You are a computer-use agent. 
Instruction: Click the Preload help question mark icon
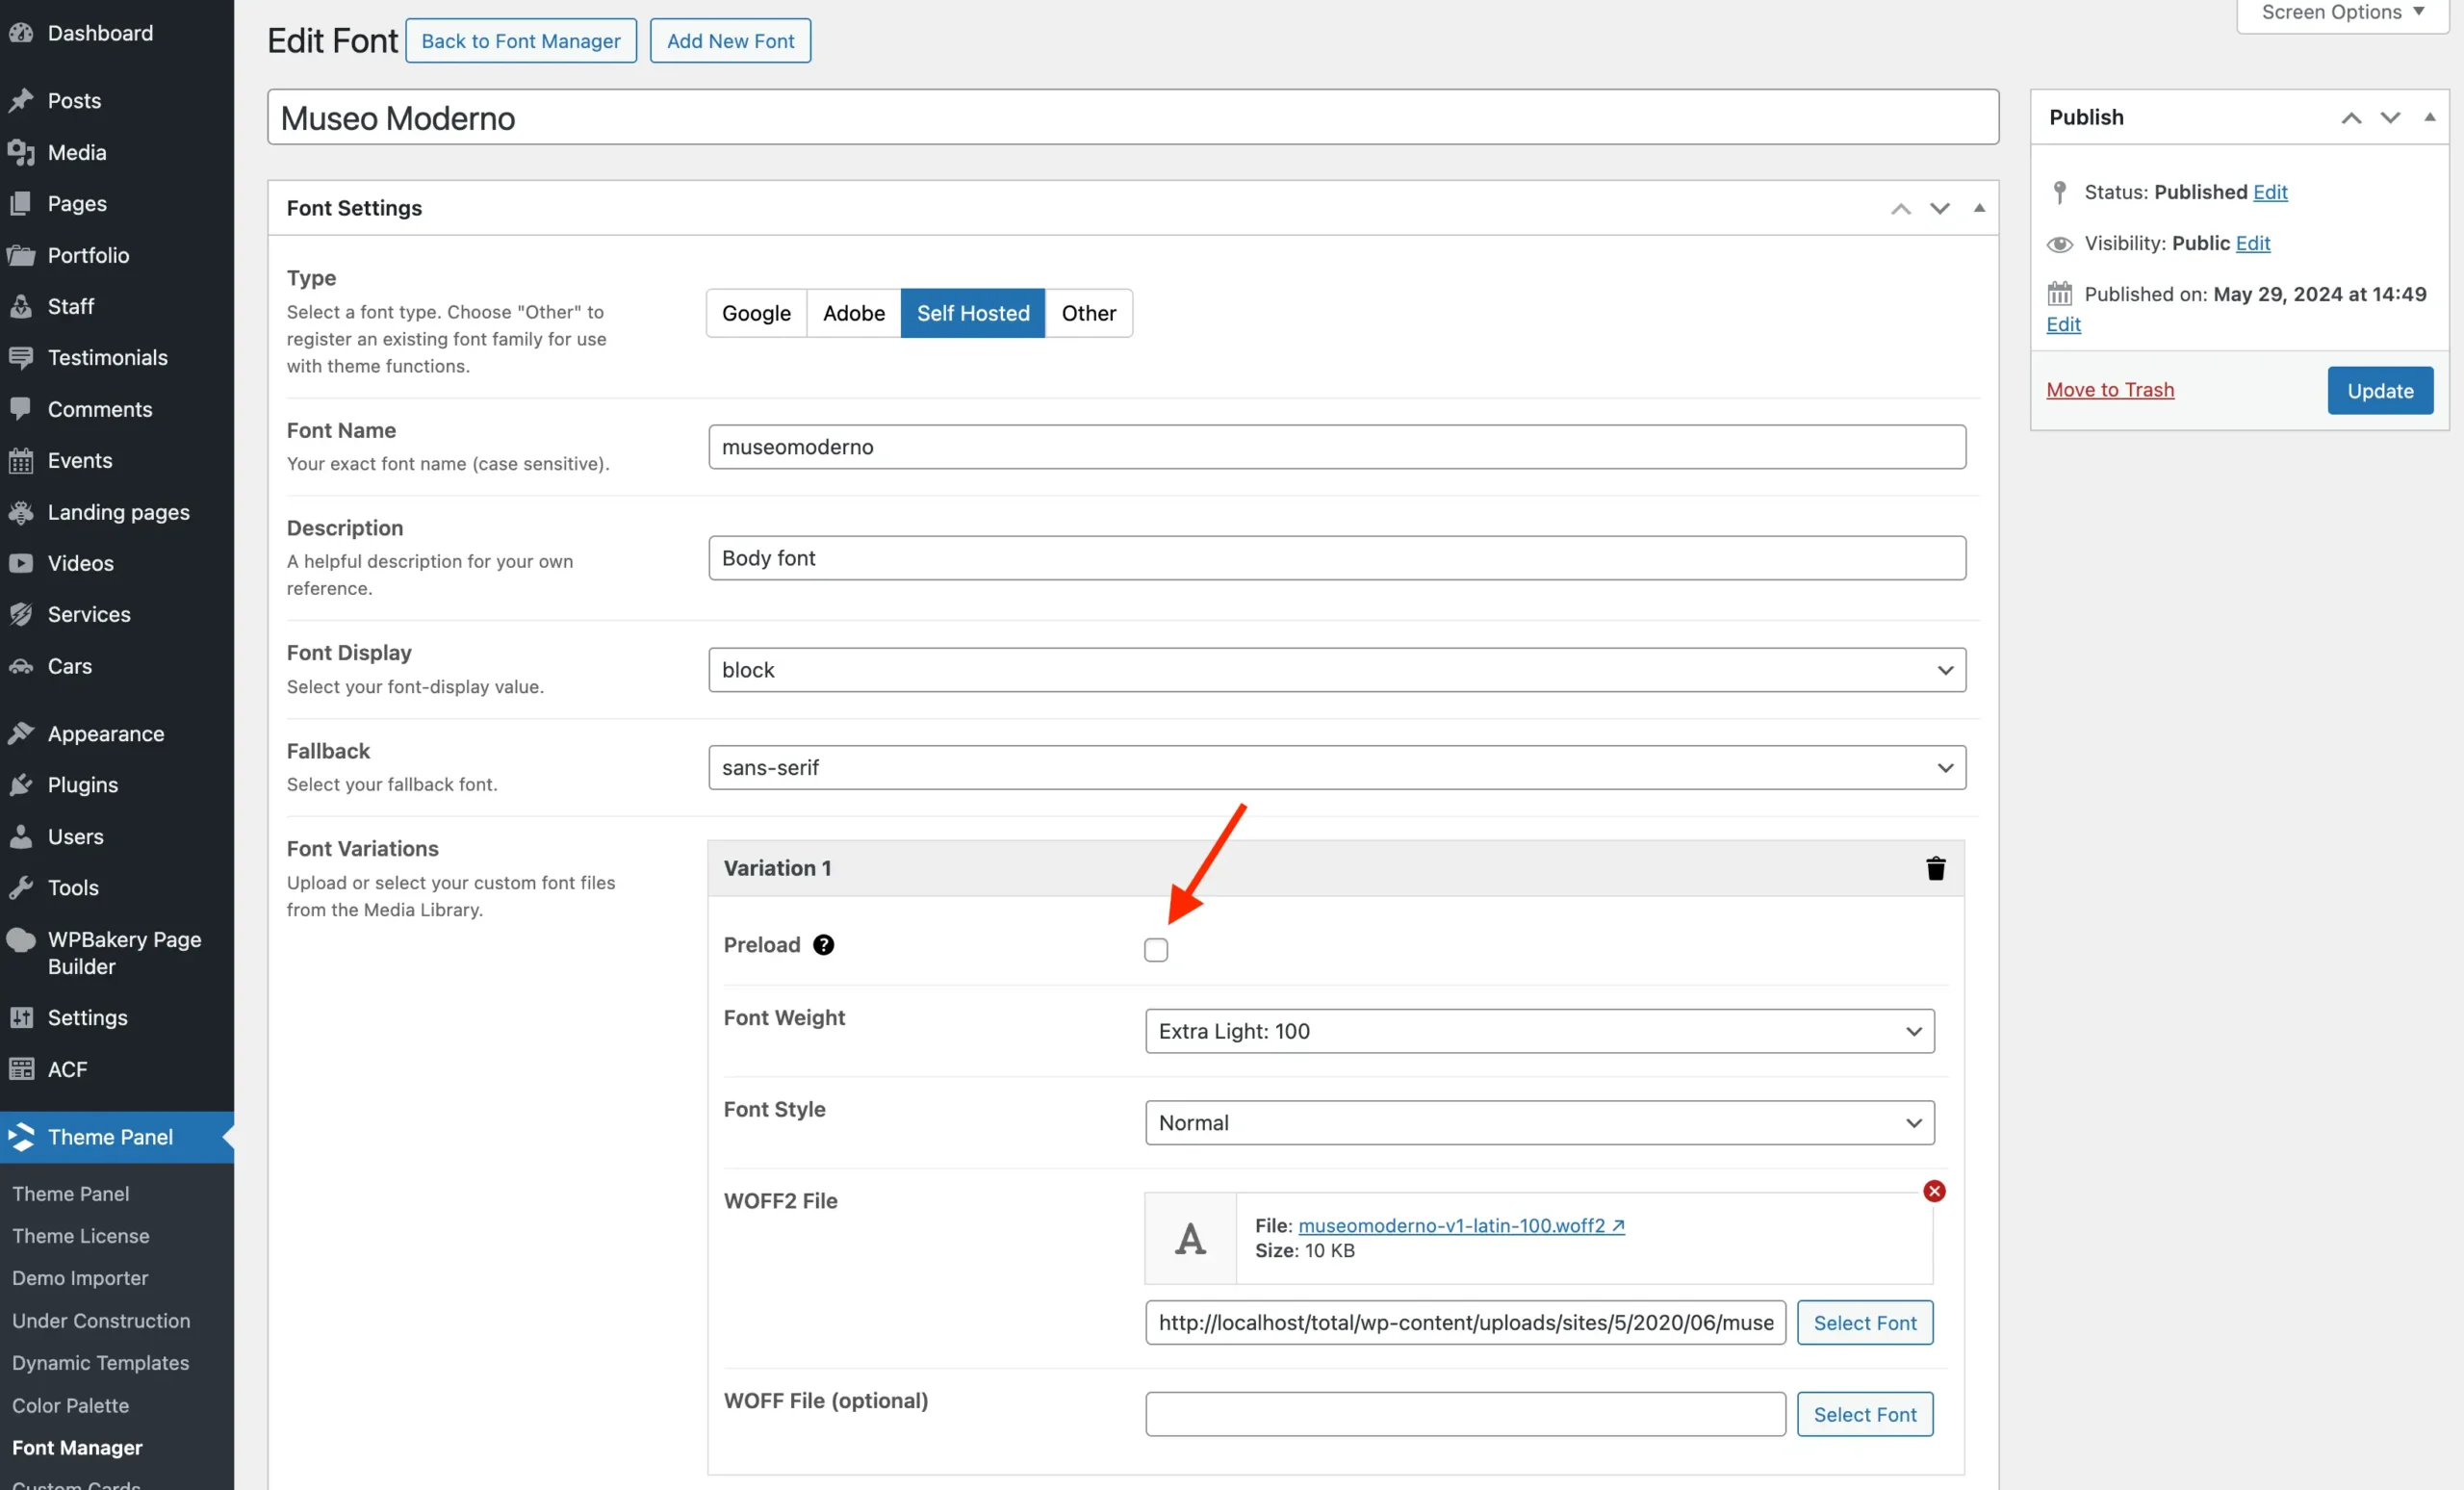coord(823,945)
